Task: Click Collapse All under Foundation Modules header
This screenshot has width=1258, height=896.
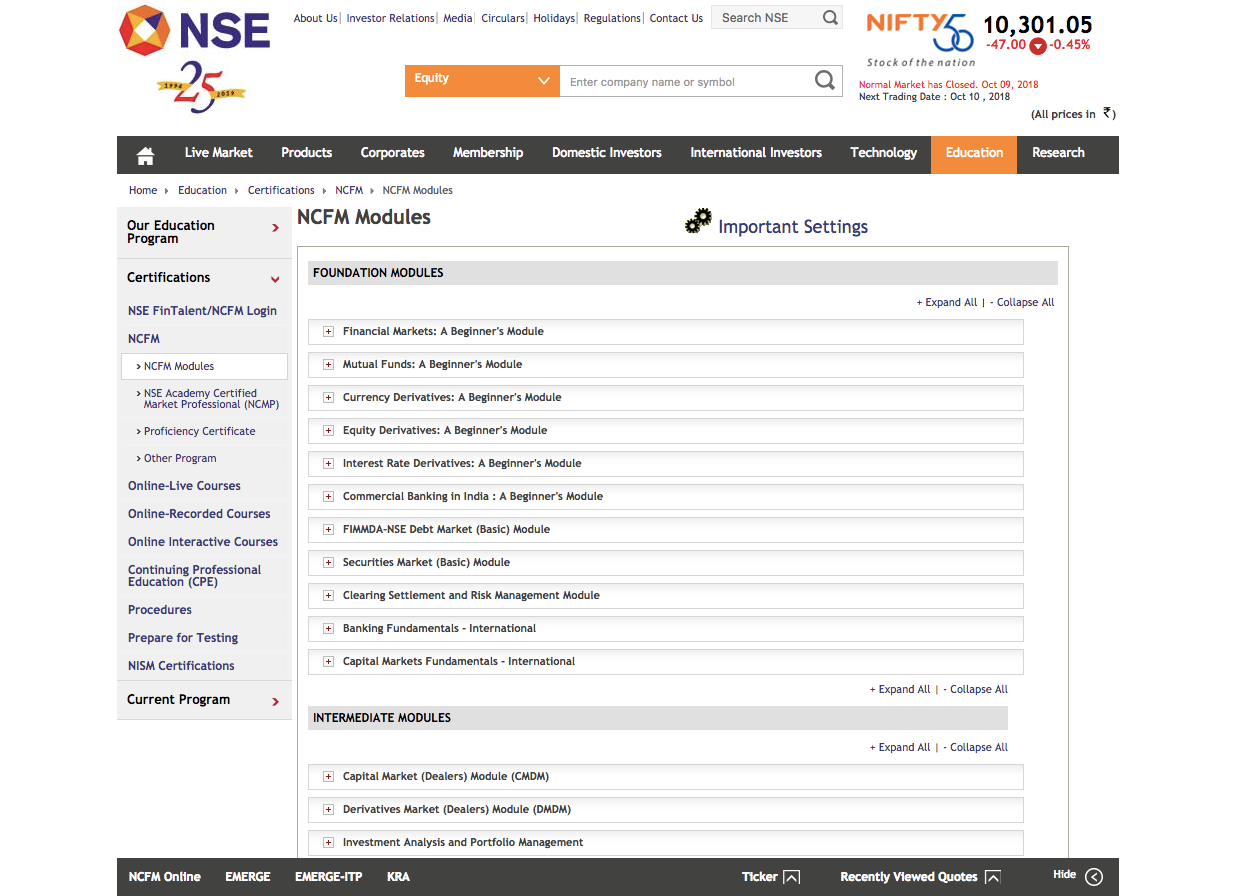Action: (x=1022, y=302)
